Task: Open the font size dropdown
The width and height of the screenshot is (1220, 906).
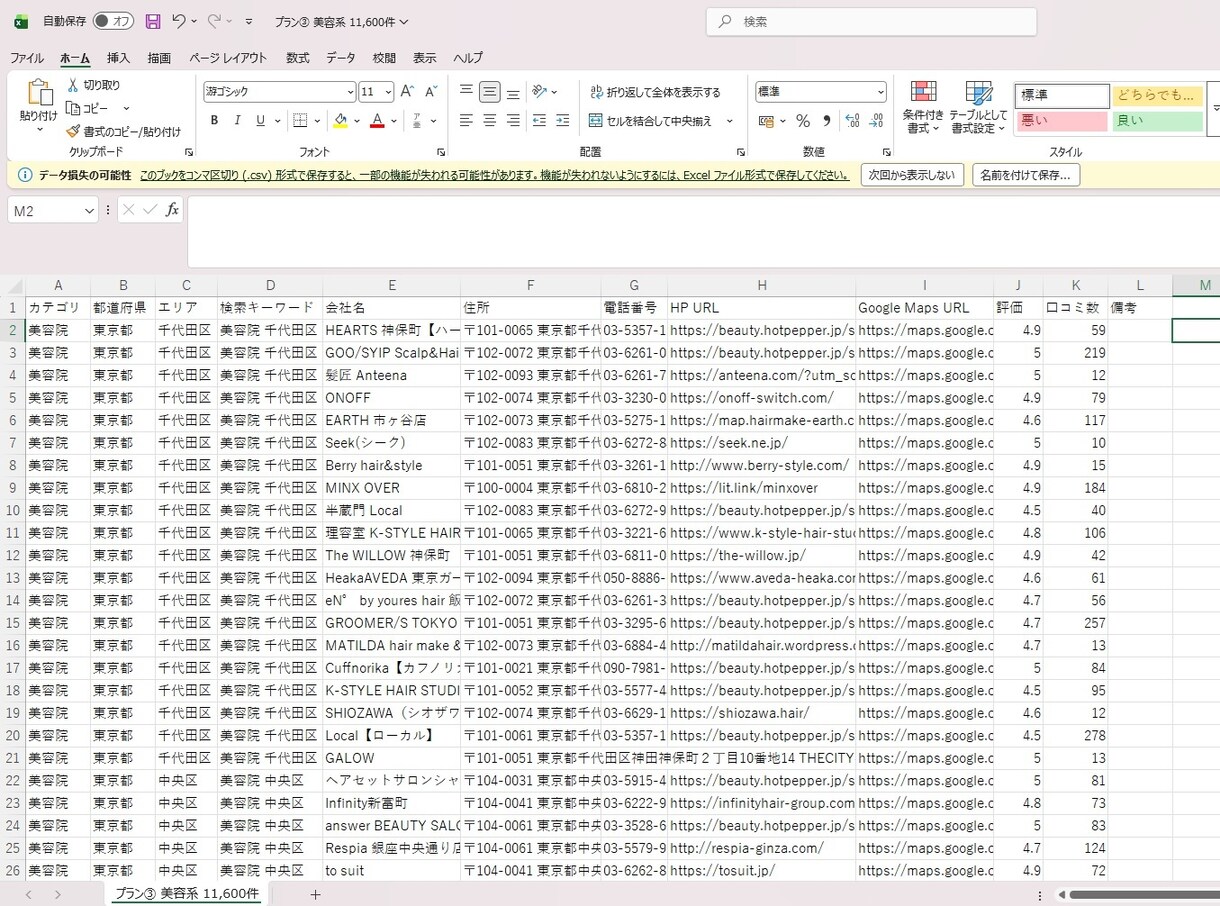Action: [x=388, y=92]
